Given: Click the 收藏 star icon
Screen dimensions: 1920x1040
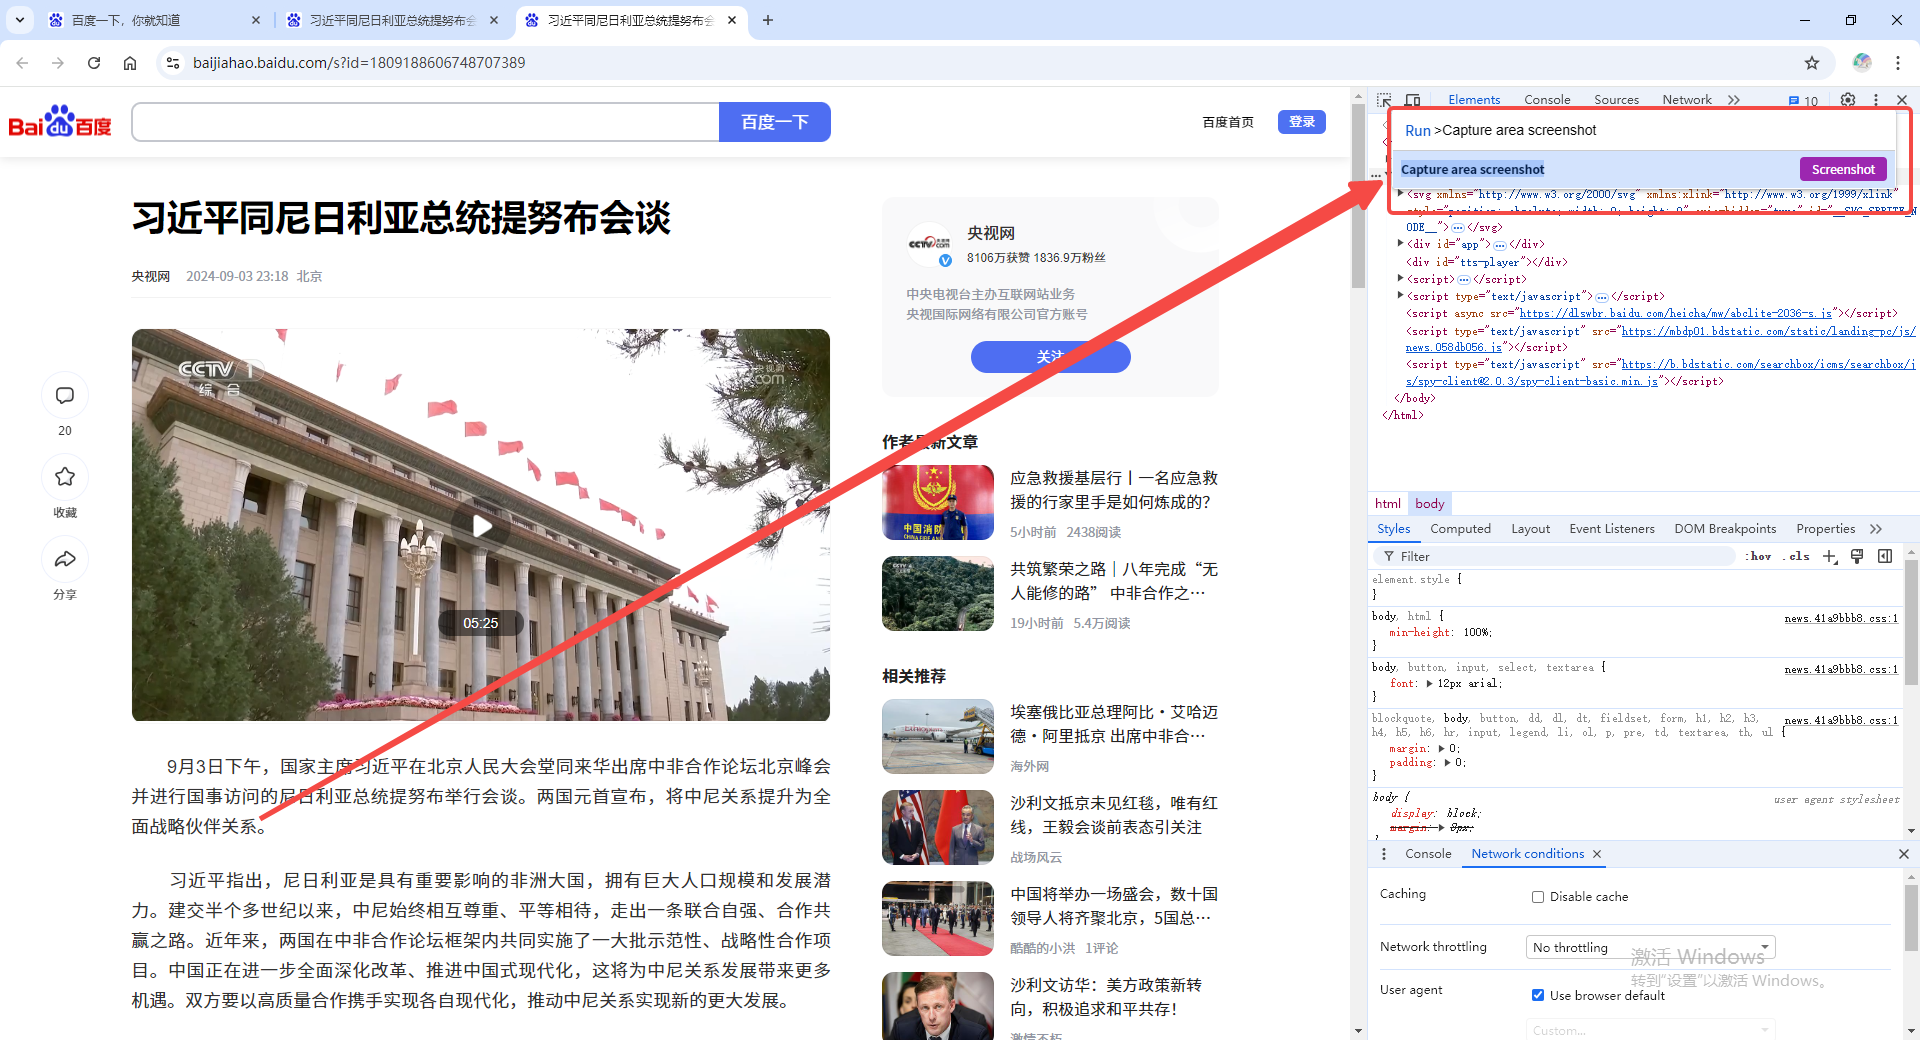Looking at the screenshot, I should pyautogui.click(x=65, y=477).
